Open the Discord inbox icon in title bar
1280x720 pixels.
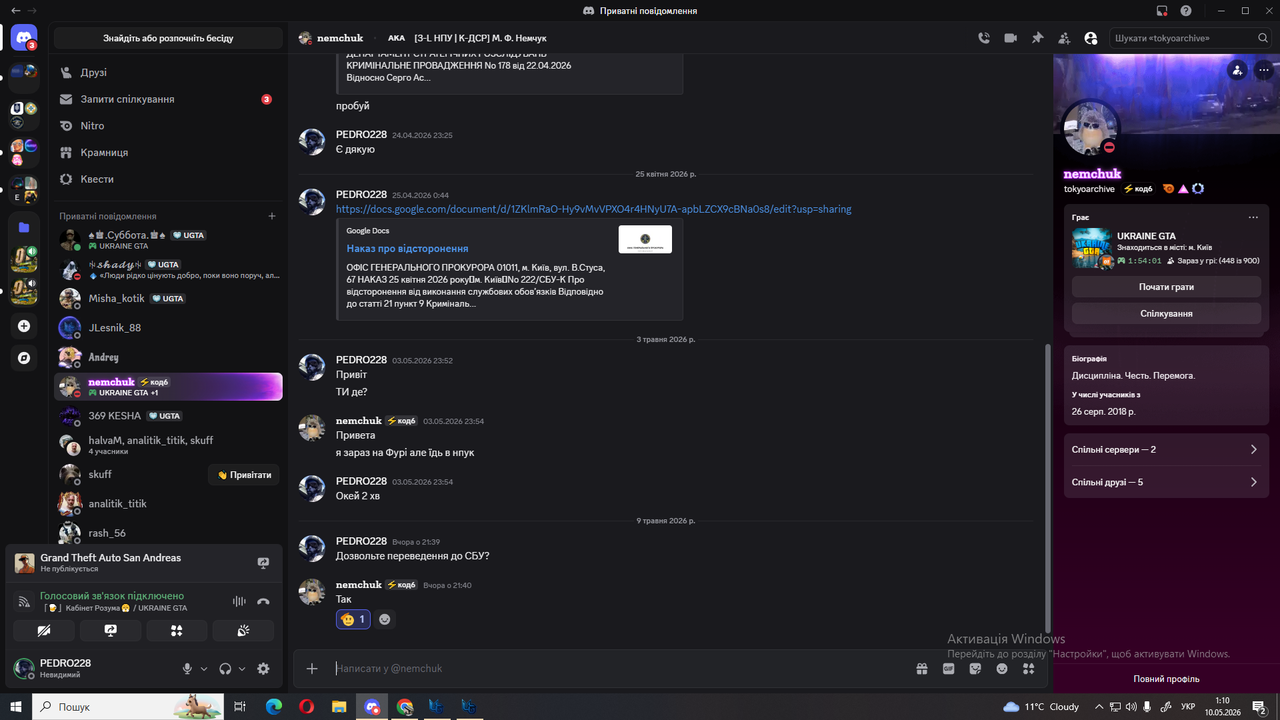1162,10
